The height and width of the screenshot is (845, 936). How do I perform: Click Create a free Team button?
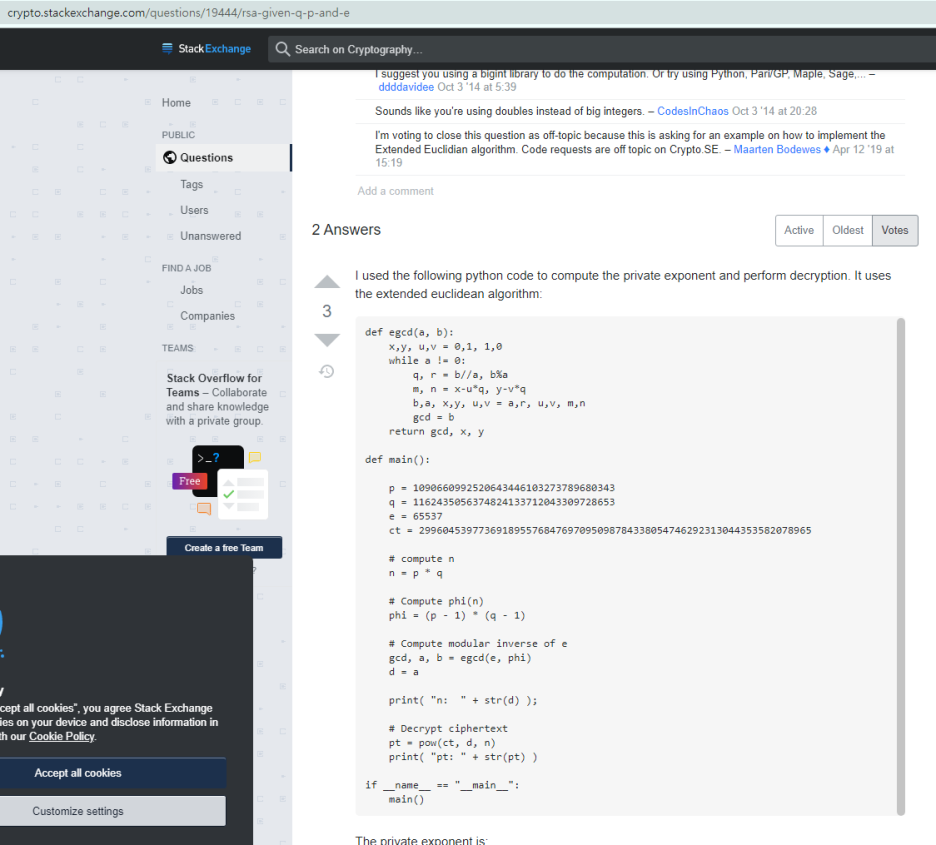(224, 548)
